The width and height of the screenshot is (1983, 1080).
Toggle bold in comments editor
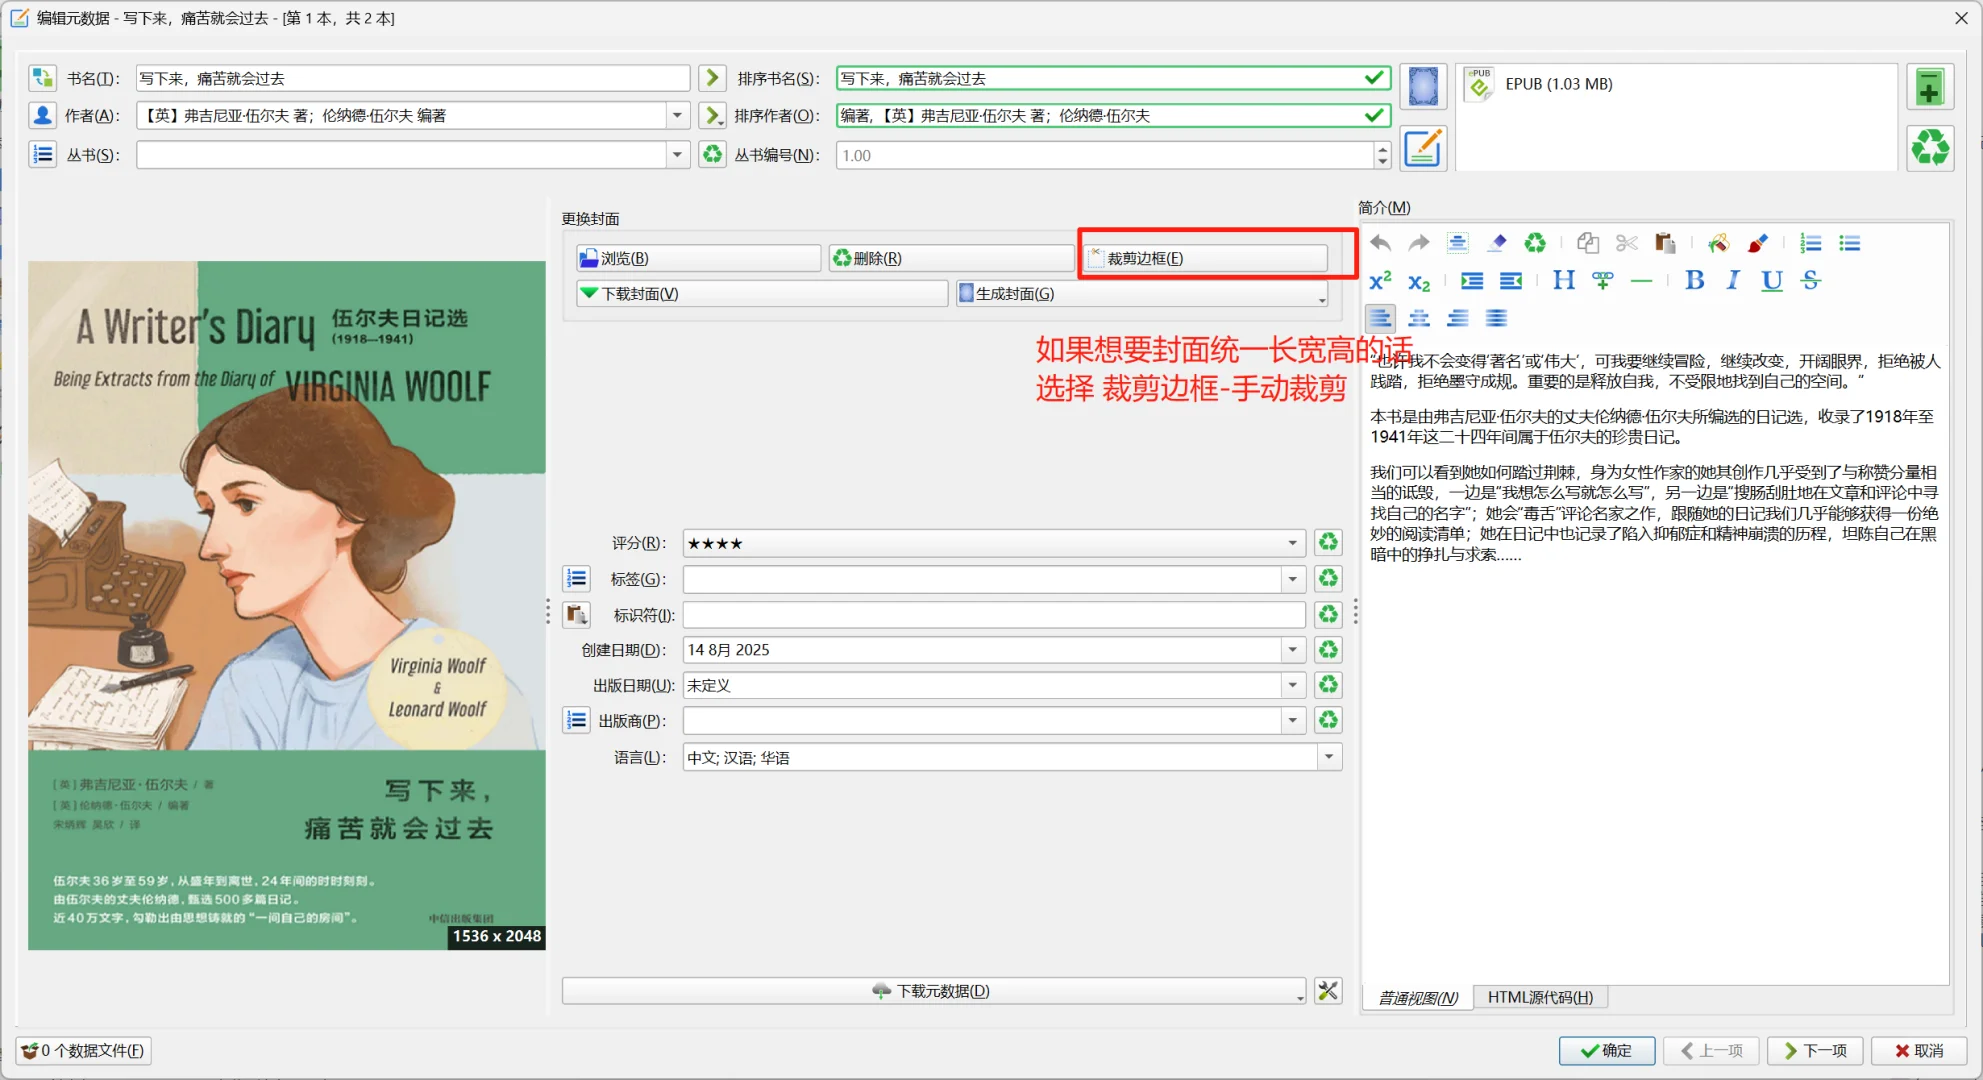click(1695, 281)
